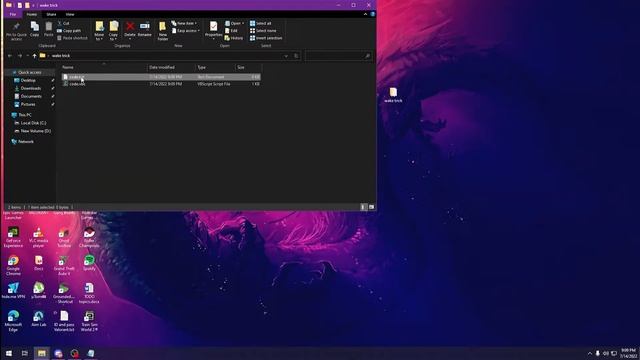
Task: Open the Move to dropdown
Action: coord(99,31)
